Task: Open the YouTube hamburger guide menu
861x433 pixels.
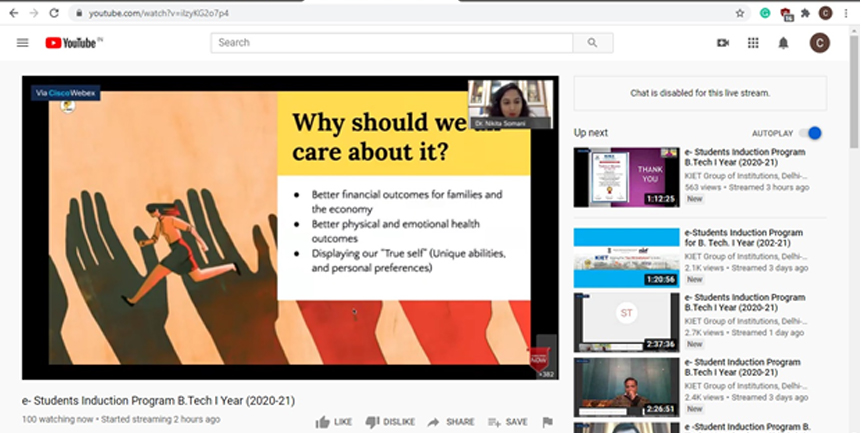Action: [22, 43]
